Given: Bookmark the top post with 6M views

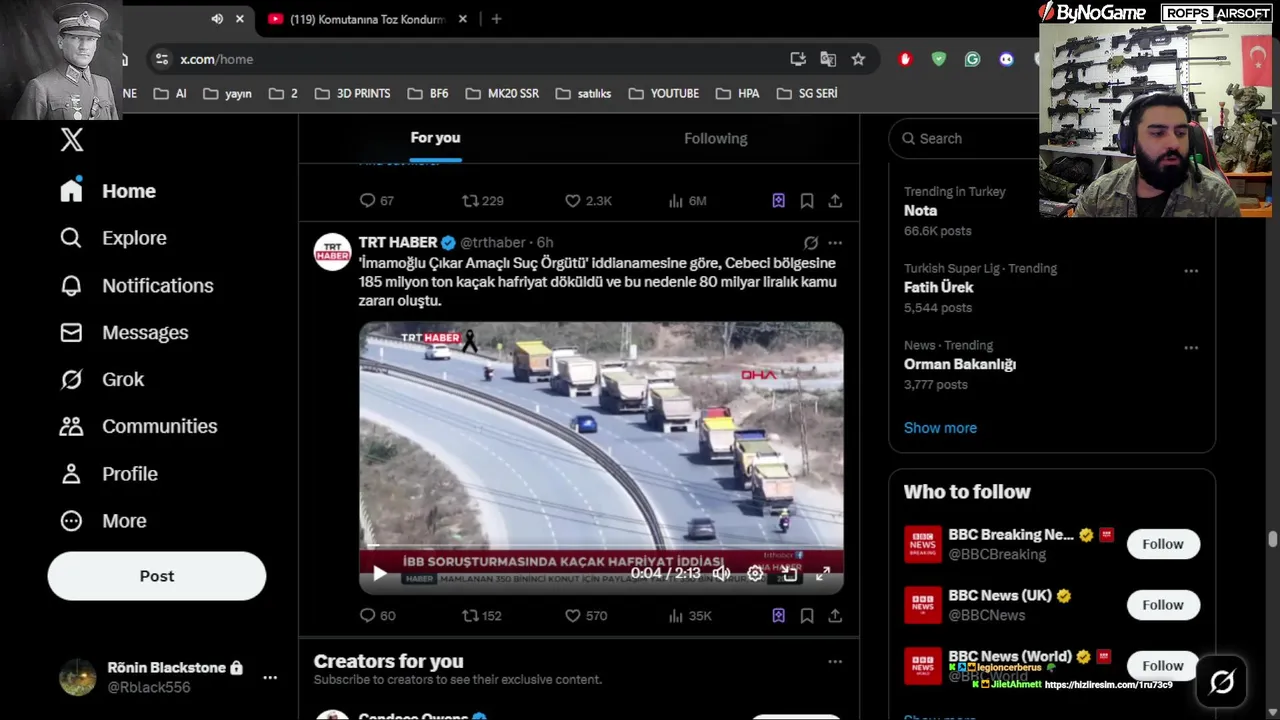Looking at the screenshot, I should (807, 201).
